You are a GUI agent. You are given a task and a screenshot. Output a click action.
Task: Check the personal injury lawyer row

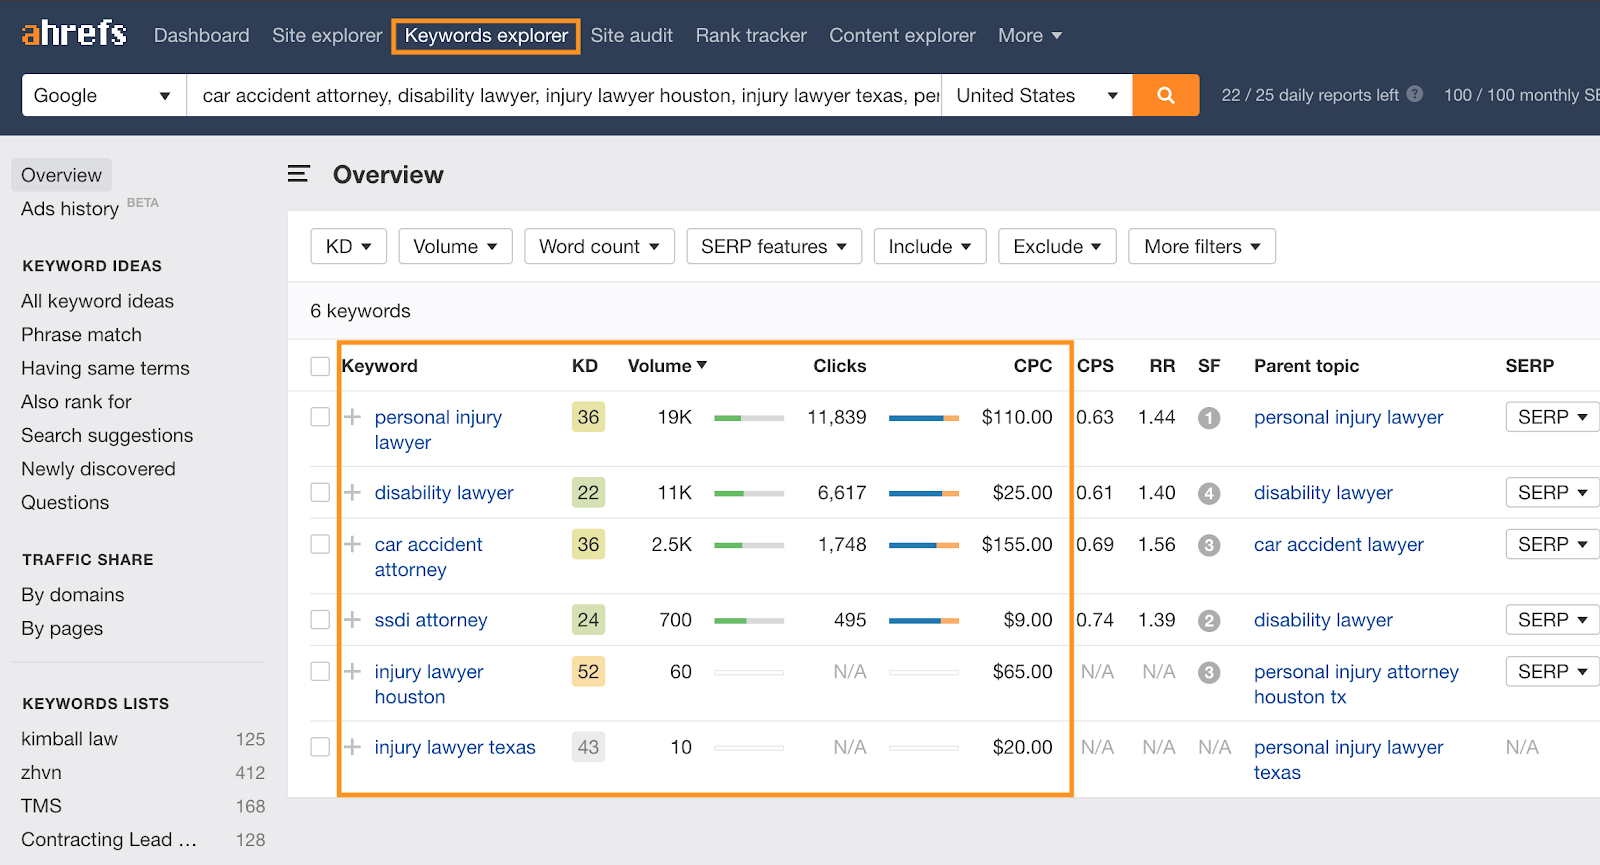coord(320,417)
